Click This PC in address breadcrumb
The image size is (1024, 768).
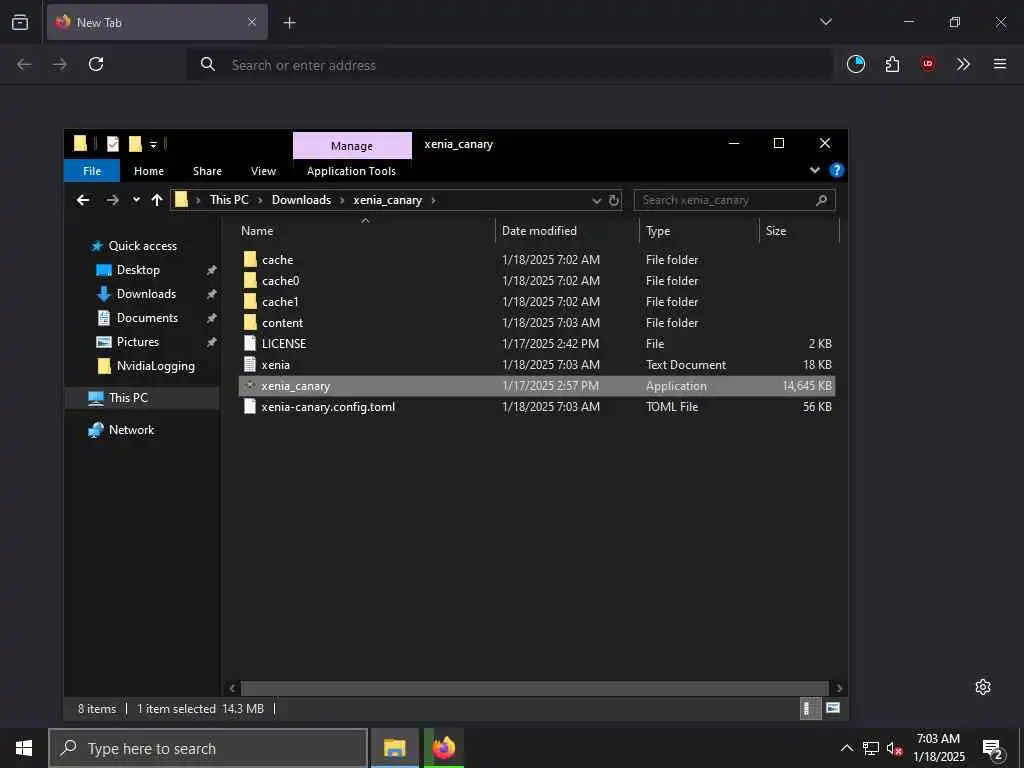coord(229,200)
